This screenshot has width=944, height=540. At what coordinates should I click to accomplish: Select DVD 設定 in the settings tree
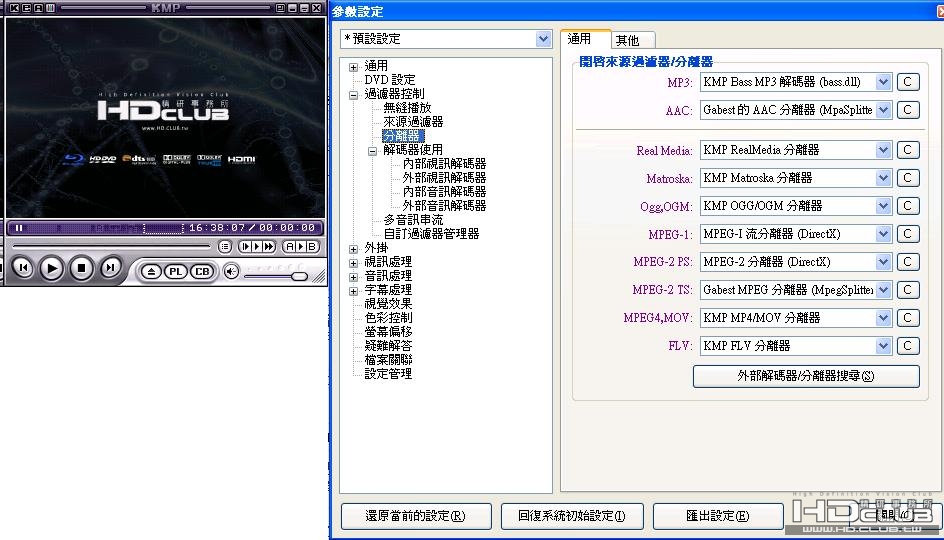click(x=390, y=79)
